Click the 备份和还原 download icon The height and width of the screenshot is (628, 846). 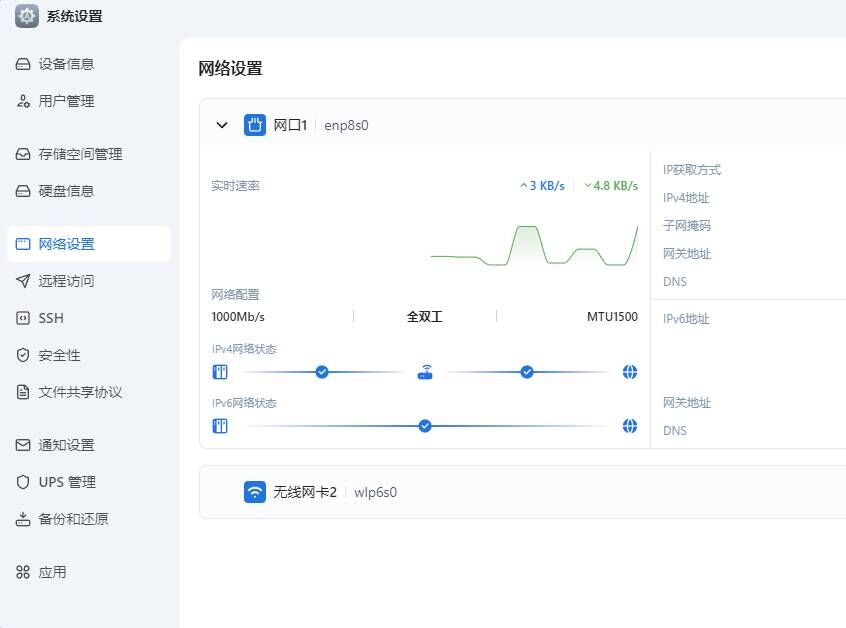pyautogui.click(x=23, y=519)
